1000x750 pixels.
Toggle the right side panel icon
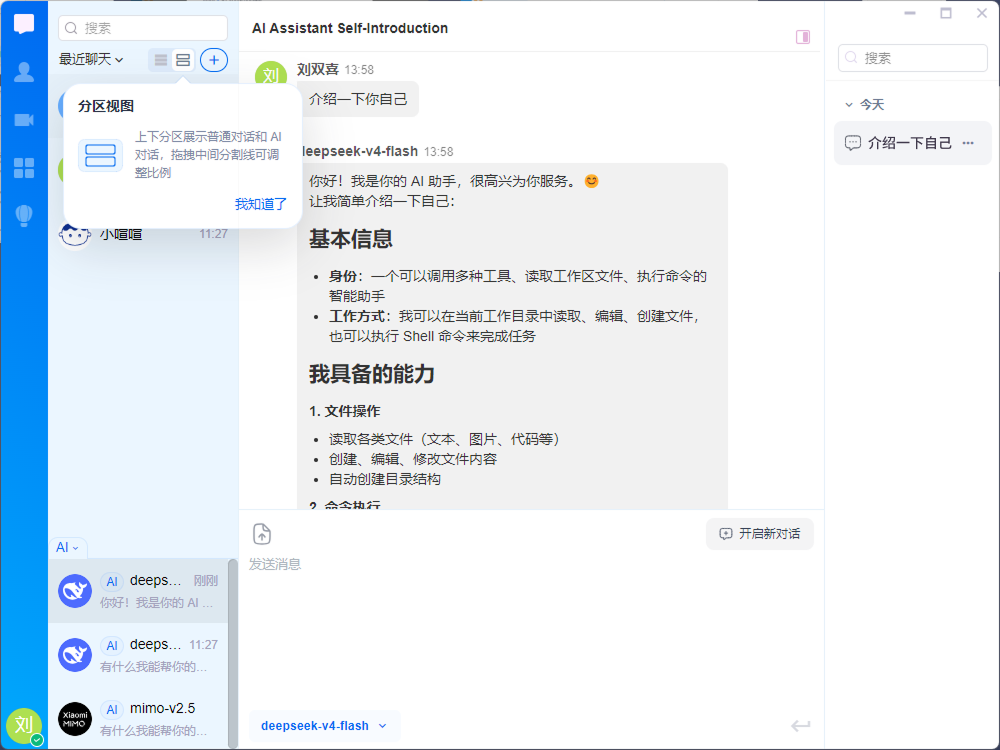(x=803, y=37)
